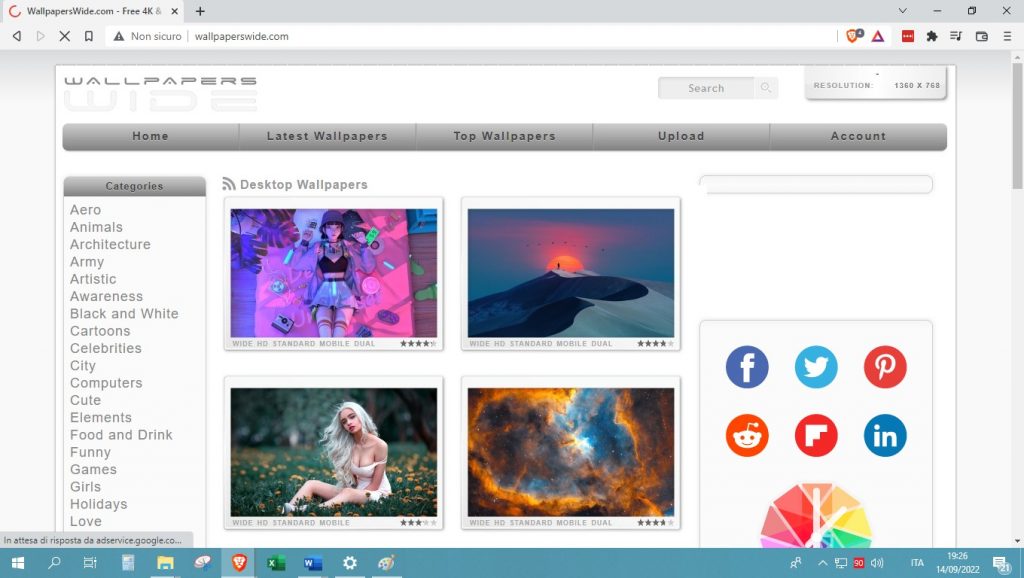Click the search magnifier icon button
Viewport: 1024px width, 578px height.
click(x=766, y=88)
